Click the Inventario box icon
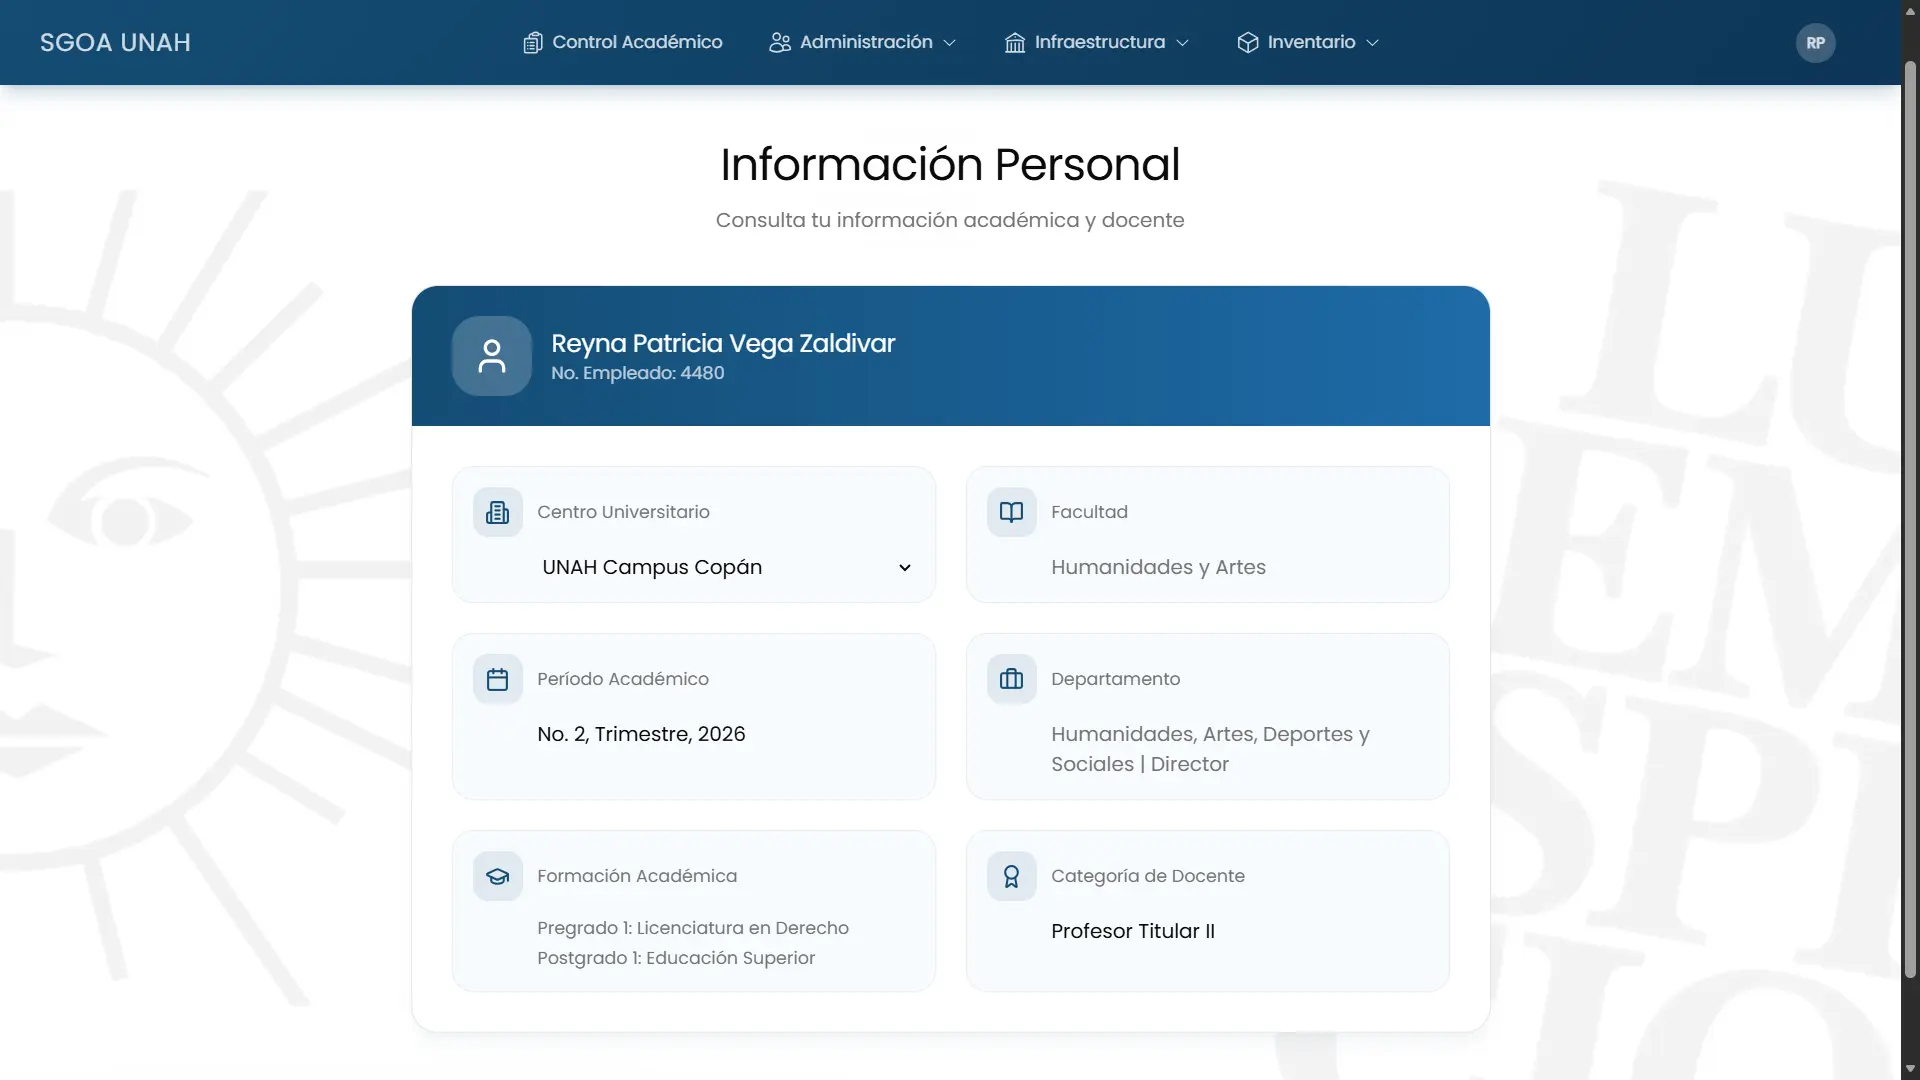Viewport: 1920px width, 1080px height. tap(1248, 43)
